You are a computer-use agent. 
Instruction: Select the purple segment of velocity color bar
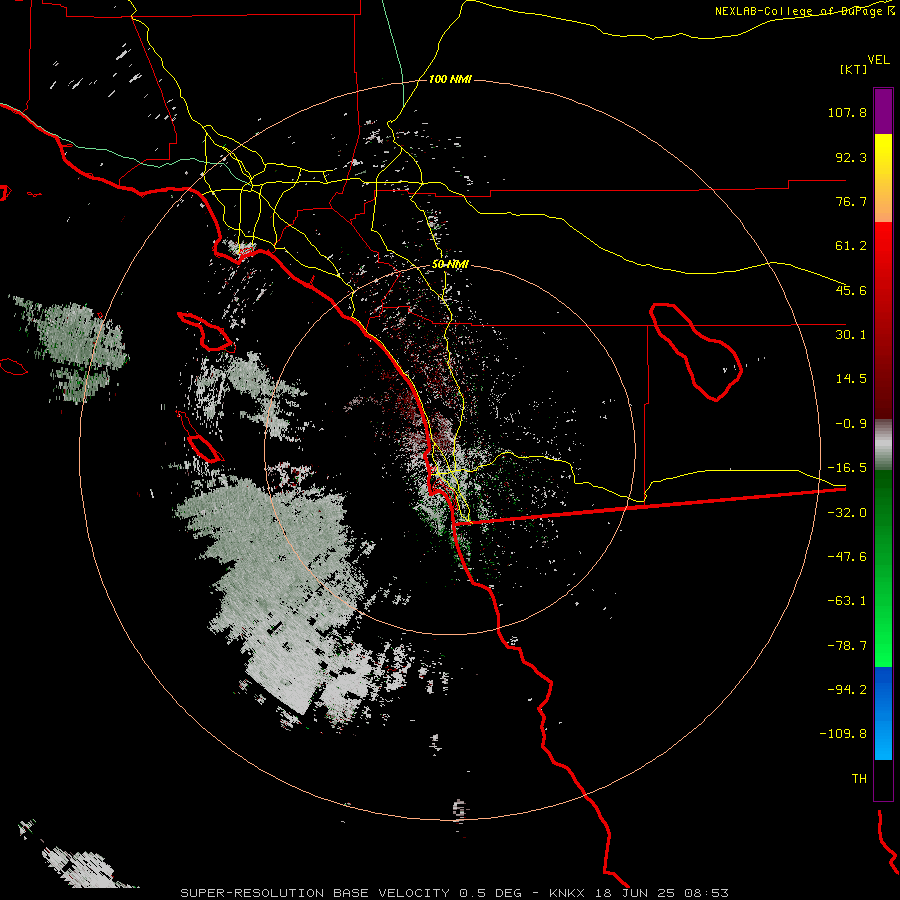tap(883, 111)
